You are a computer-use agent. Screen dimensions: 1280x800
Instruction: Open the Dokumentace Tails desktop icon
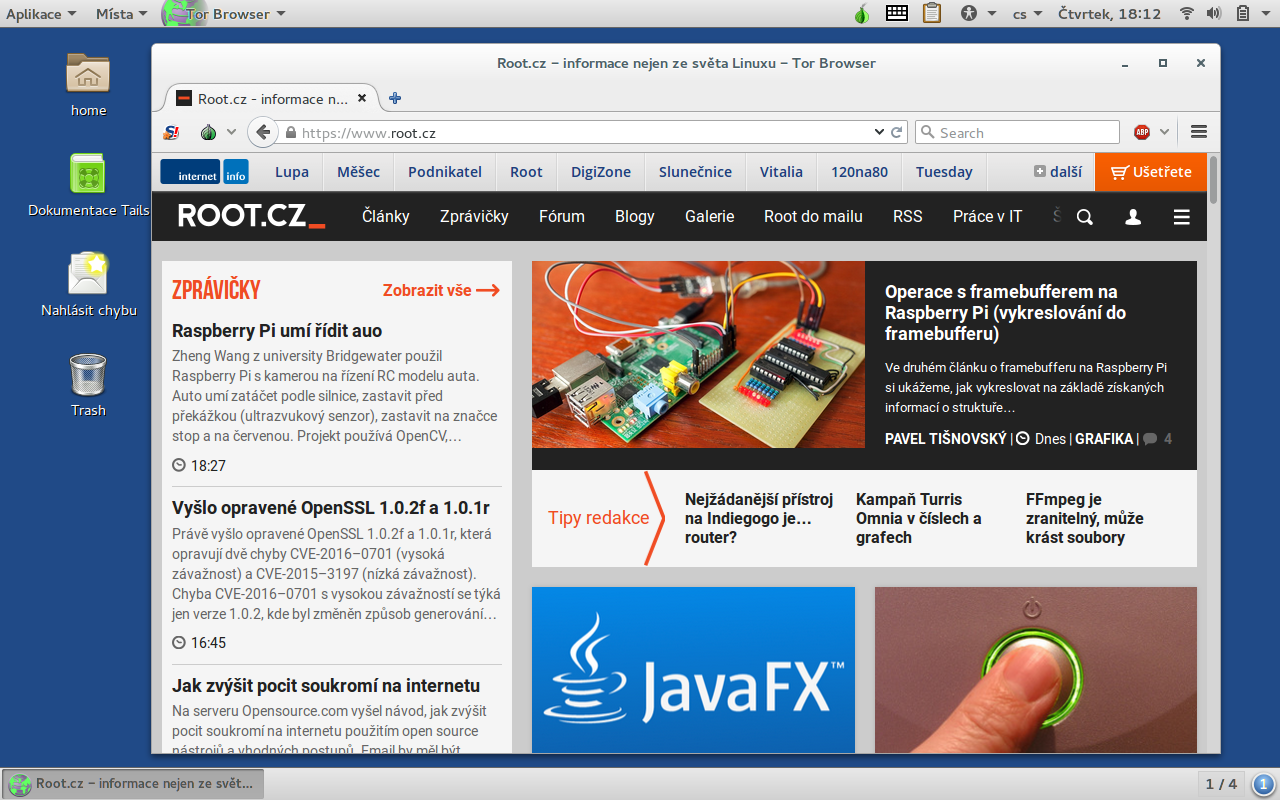pyautogui.click(x=88, y=172)
